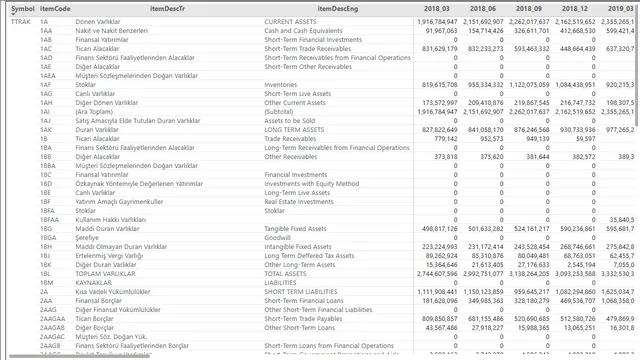Image resolution: width=640 pixels, height=360 pixels.
Task: Select the 'Intangible Fixed Assets' cell
Action: pyautogui.click(x=298, y=247)
